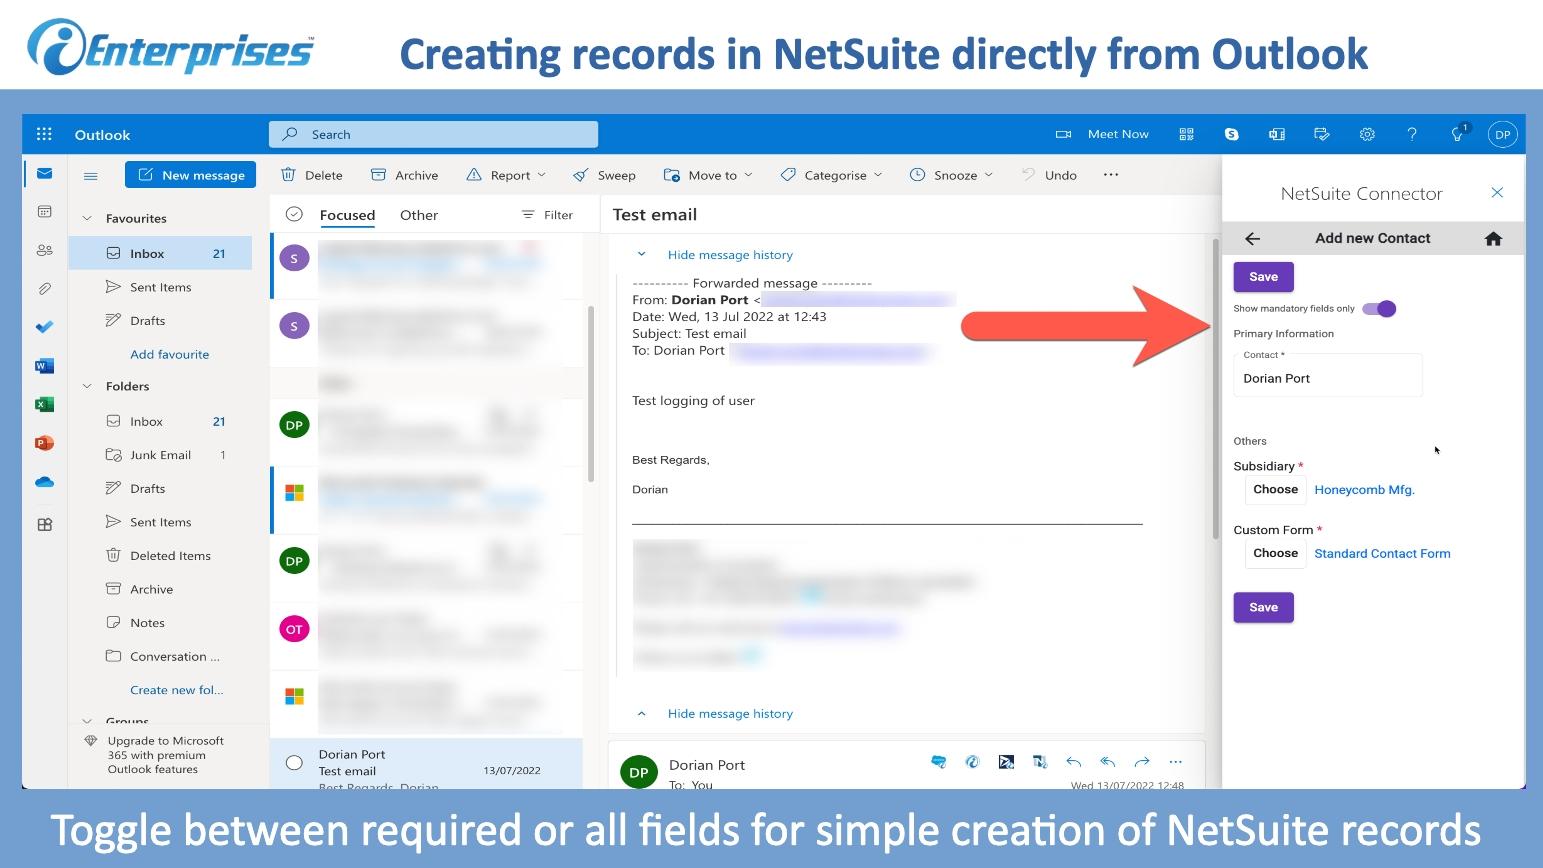Open Skype from the Outlook header
Screen dimensions: 1543x868
click(x=1231, y=134)
